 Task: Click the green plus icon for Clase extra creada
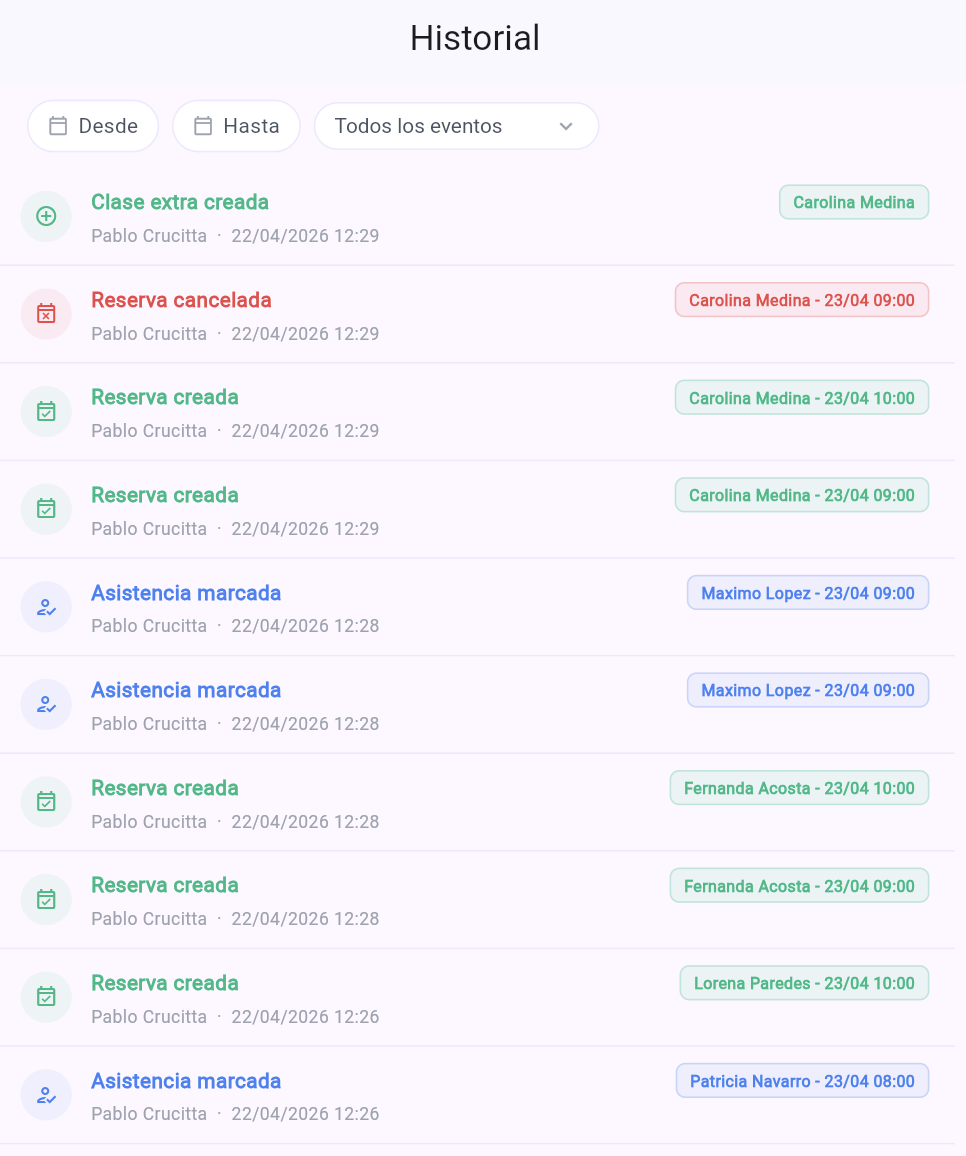point(46,216)
